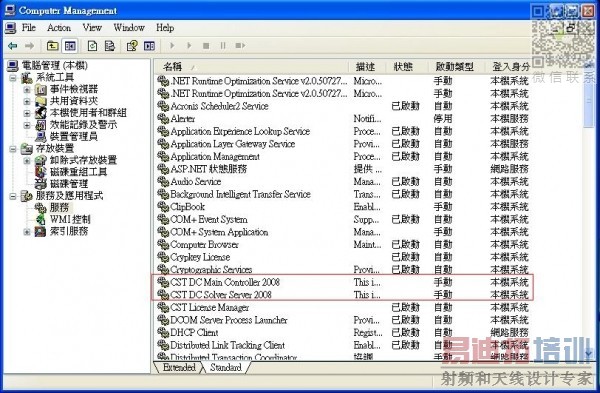Switch to the Extended tab

tap(179, 367)
